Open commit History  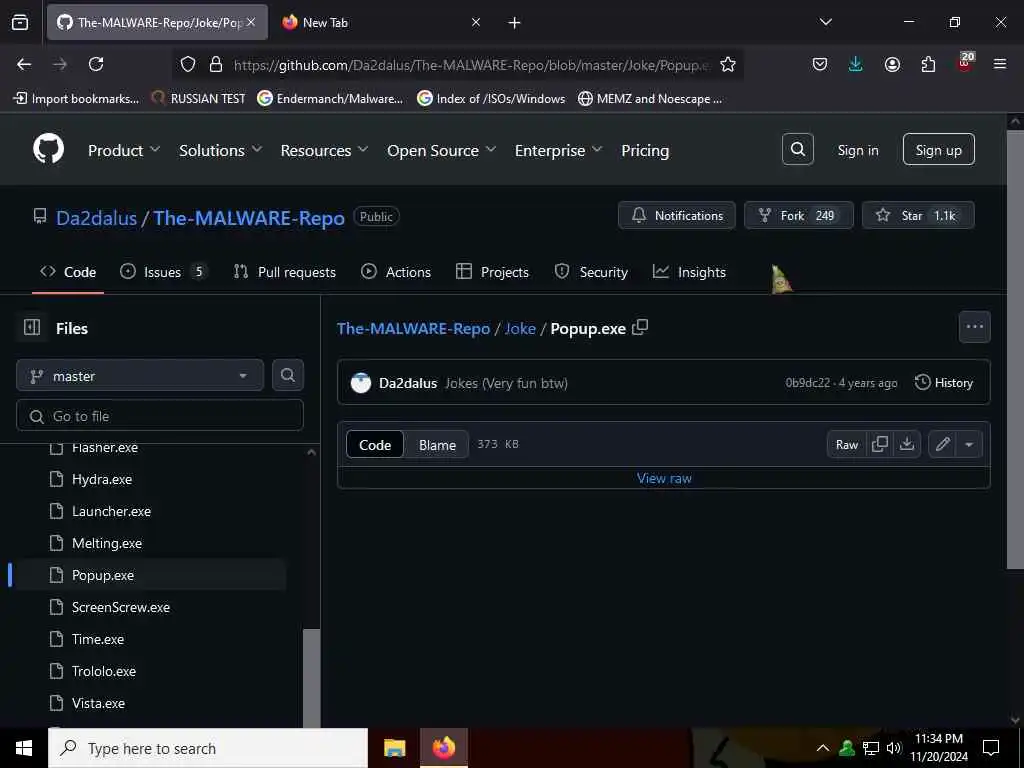pos(944,383)
